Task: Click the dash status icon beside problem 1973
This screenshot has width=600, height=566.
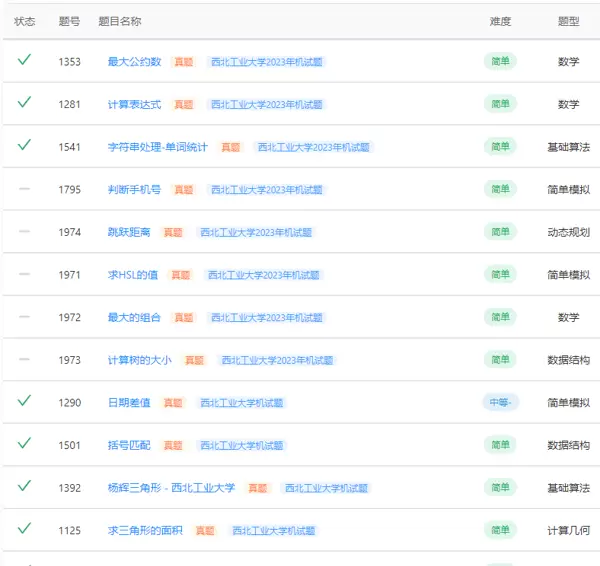Action: click(x=24, y=359)
